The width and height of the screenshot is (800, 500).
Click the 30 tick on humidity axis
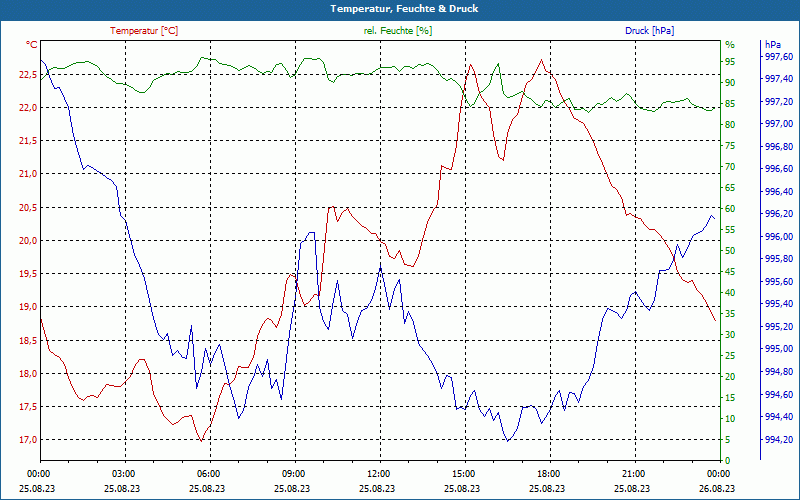(730, 335)
